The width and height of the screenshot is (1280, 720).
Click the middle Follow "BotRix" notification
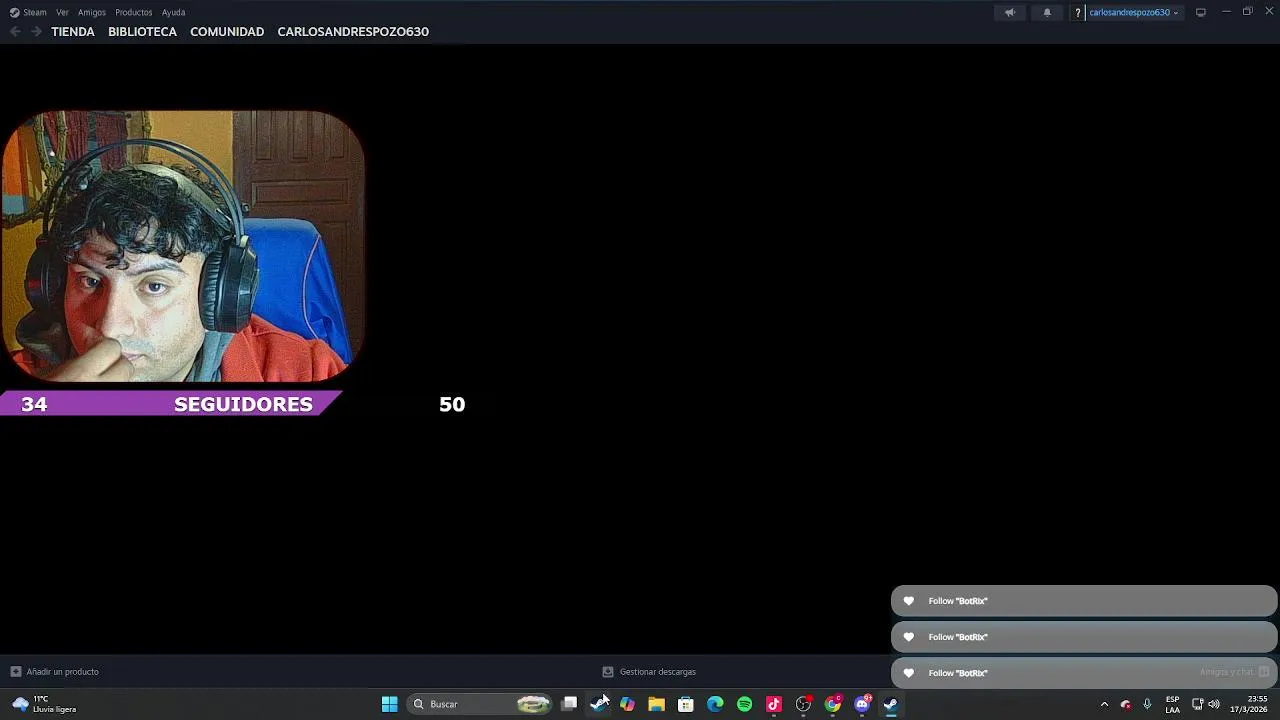[x=1084, y=637]
